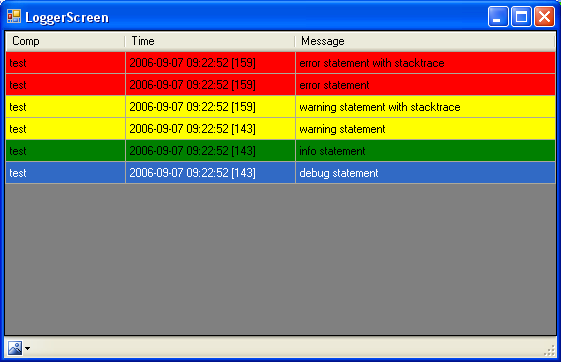Image resolution: width=562 pixels, height=362 pixels.
Task: Minimize the LoggerScreen window
Action: coord(498,16)
